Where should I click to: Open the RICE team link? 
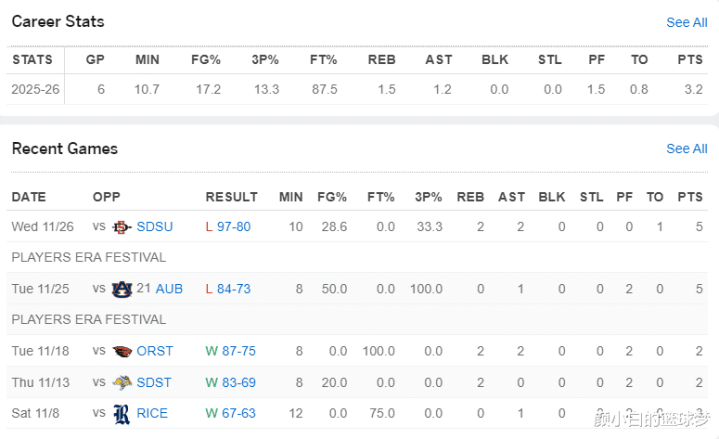click(x=152, y=413)
